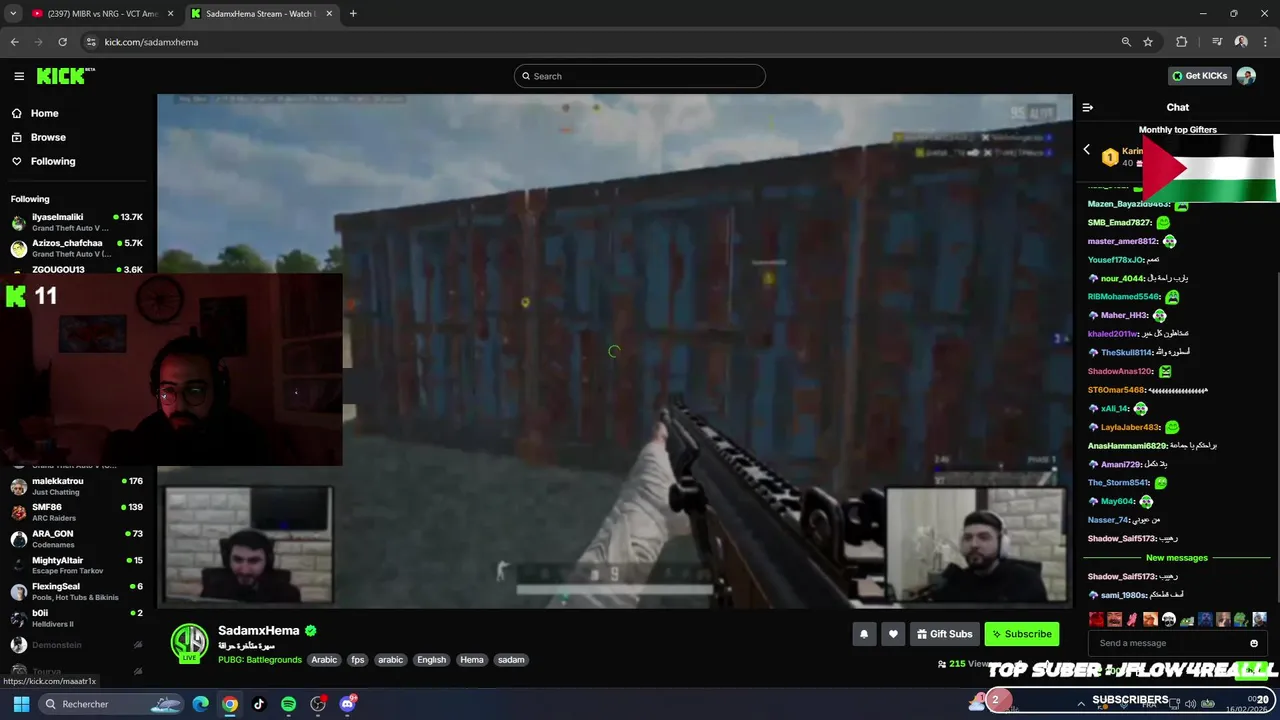Open Spotify from taskbar
The image size is (1280, 720).
point(289,704)
